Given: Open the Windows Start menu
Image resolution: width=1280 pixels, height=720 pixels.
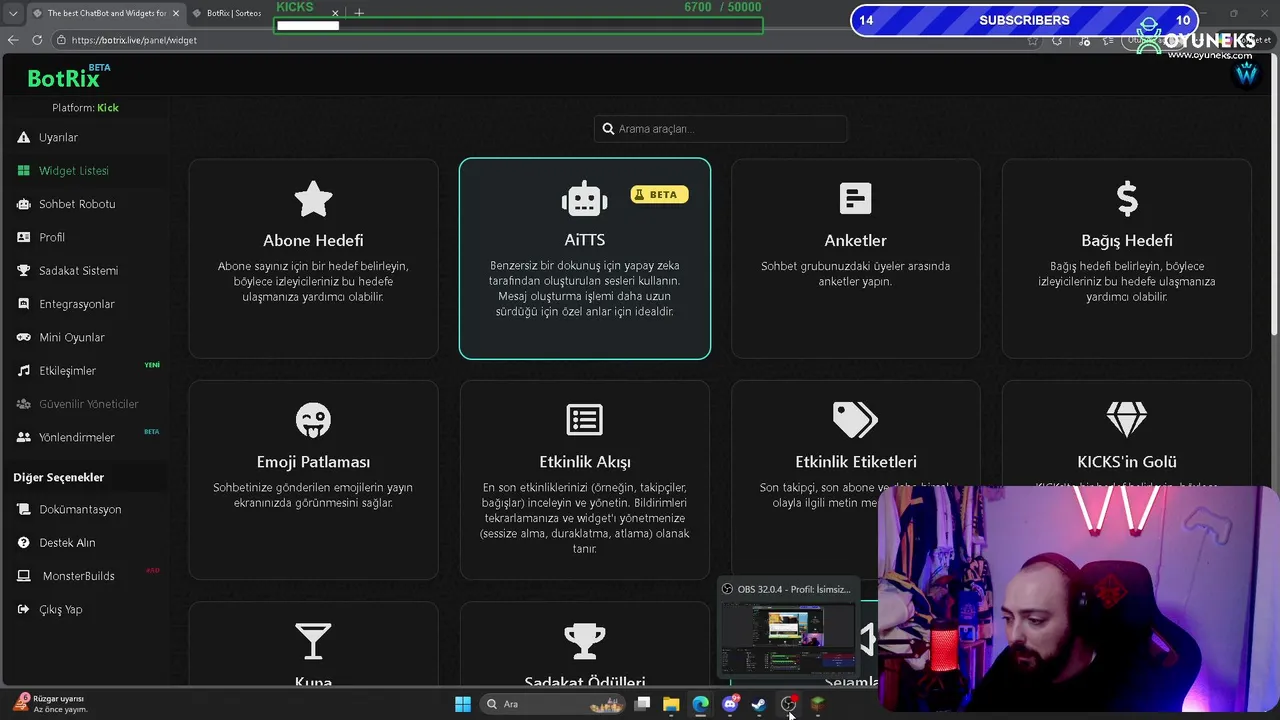Looking at the screenshot, I should click(x=463, y=704).
